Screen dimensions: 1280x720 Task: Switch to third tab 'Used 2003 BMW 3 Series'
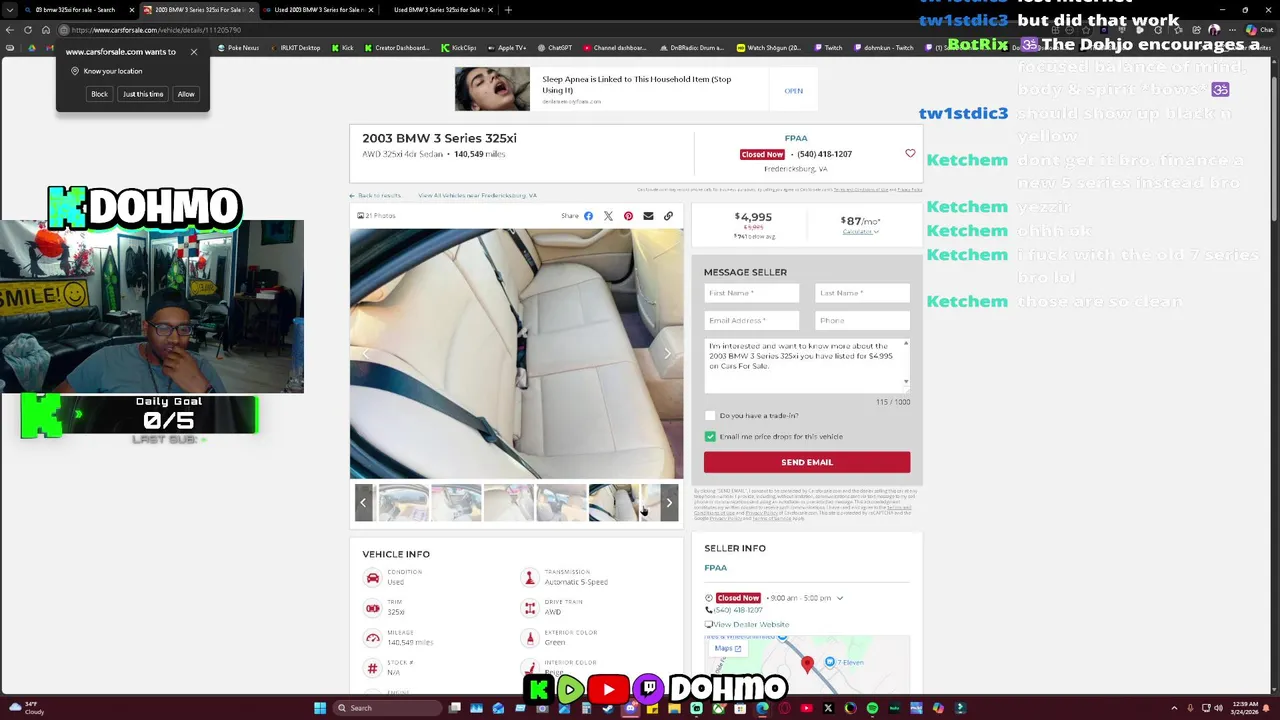click(x=318, y=10)
